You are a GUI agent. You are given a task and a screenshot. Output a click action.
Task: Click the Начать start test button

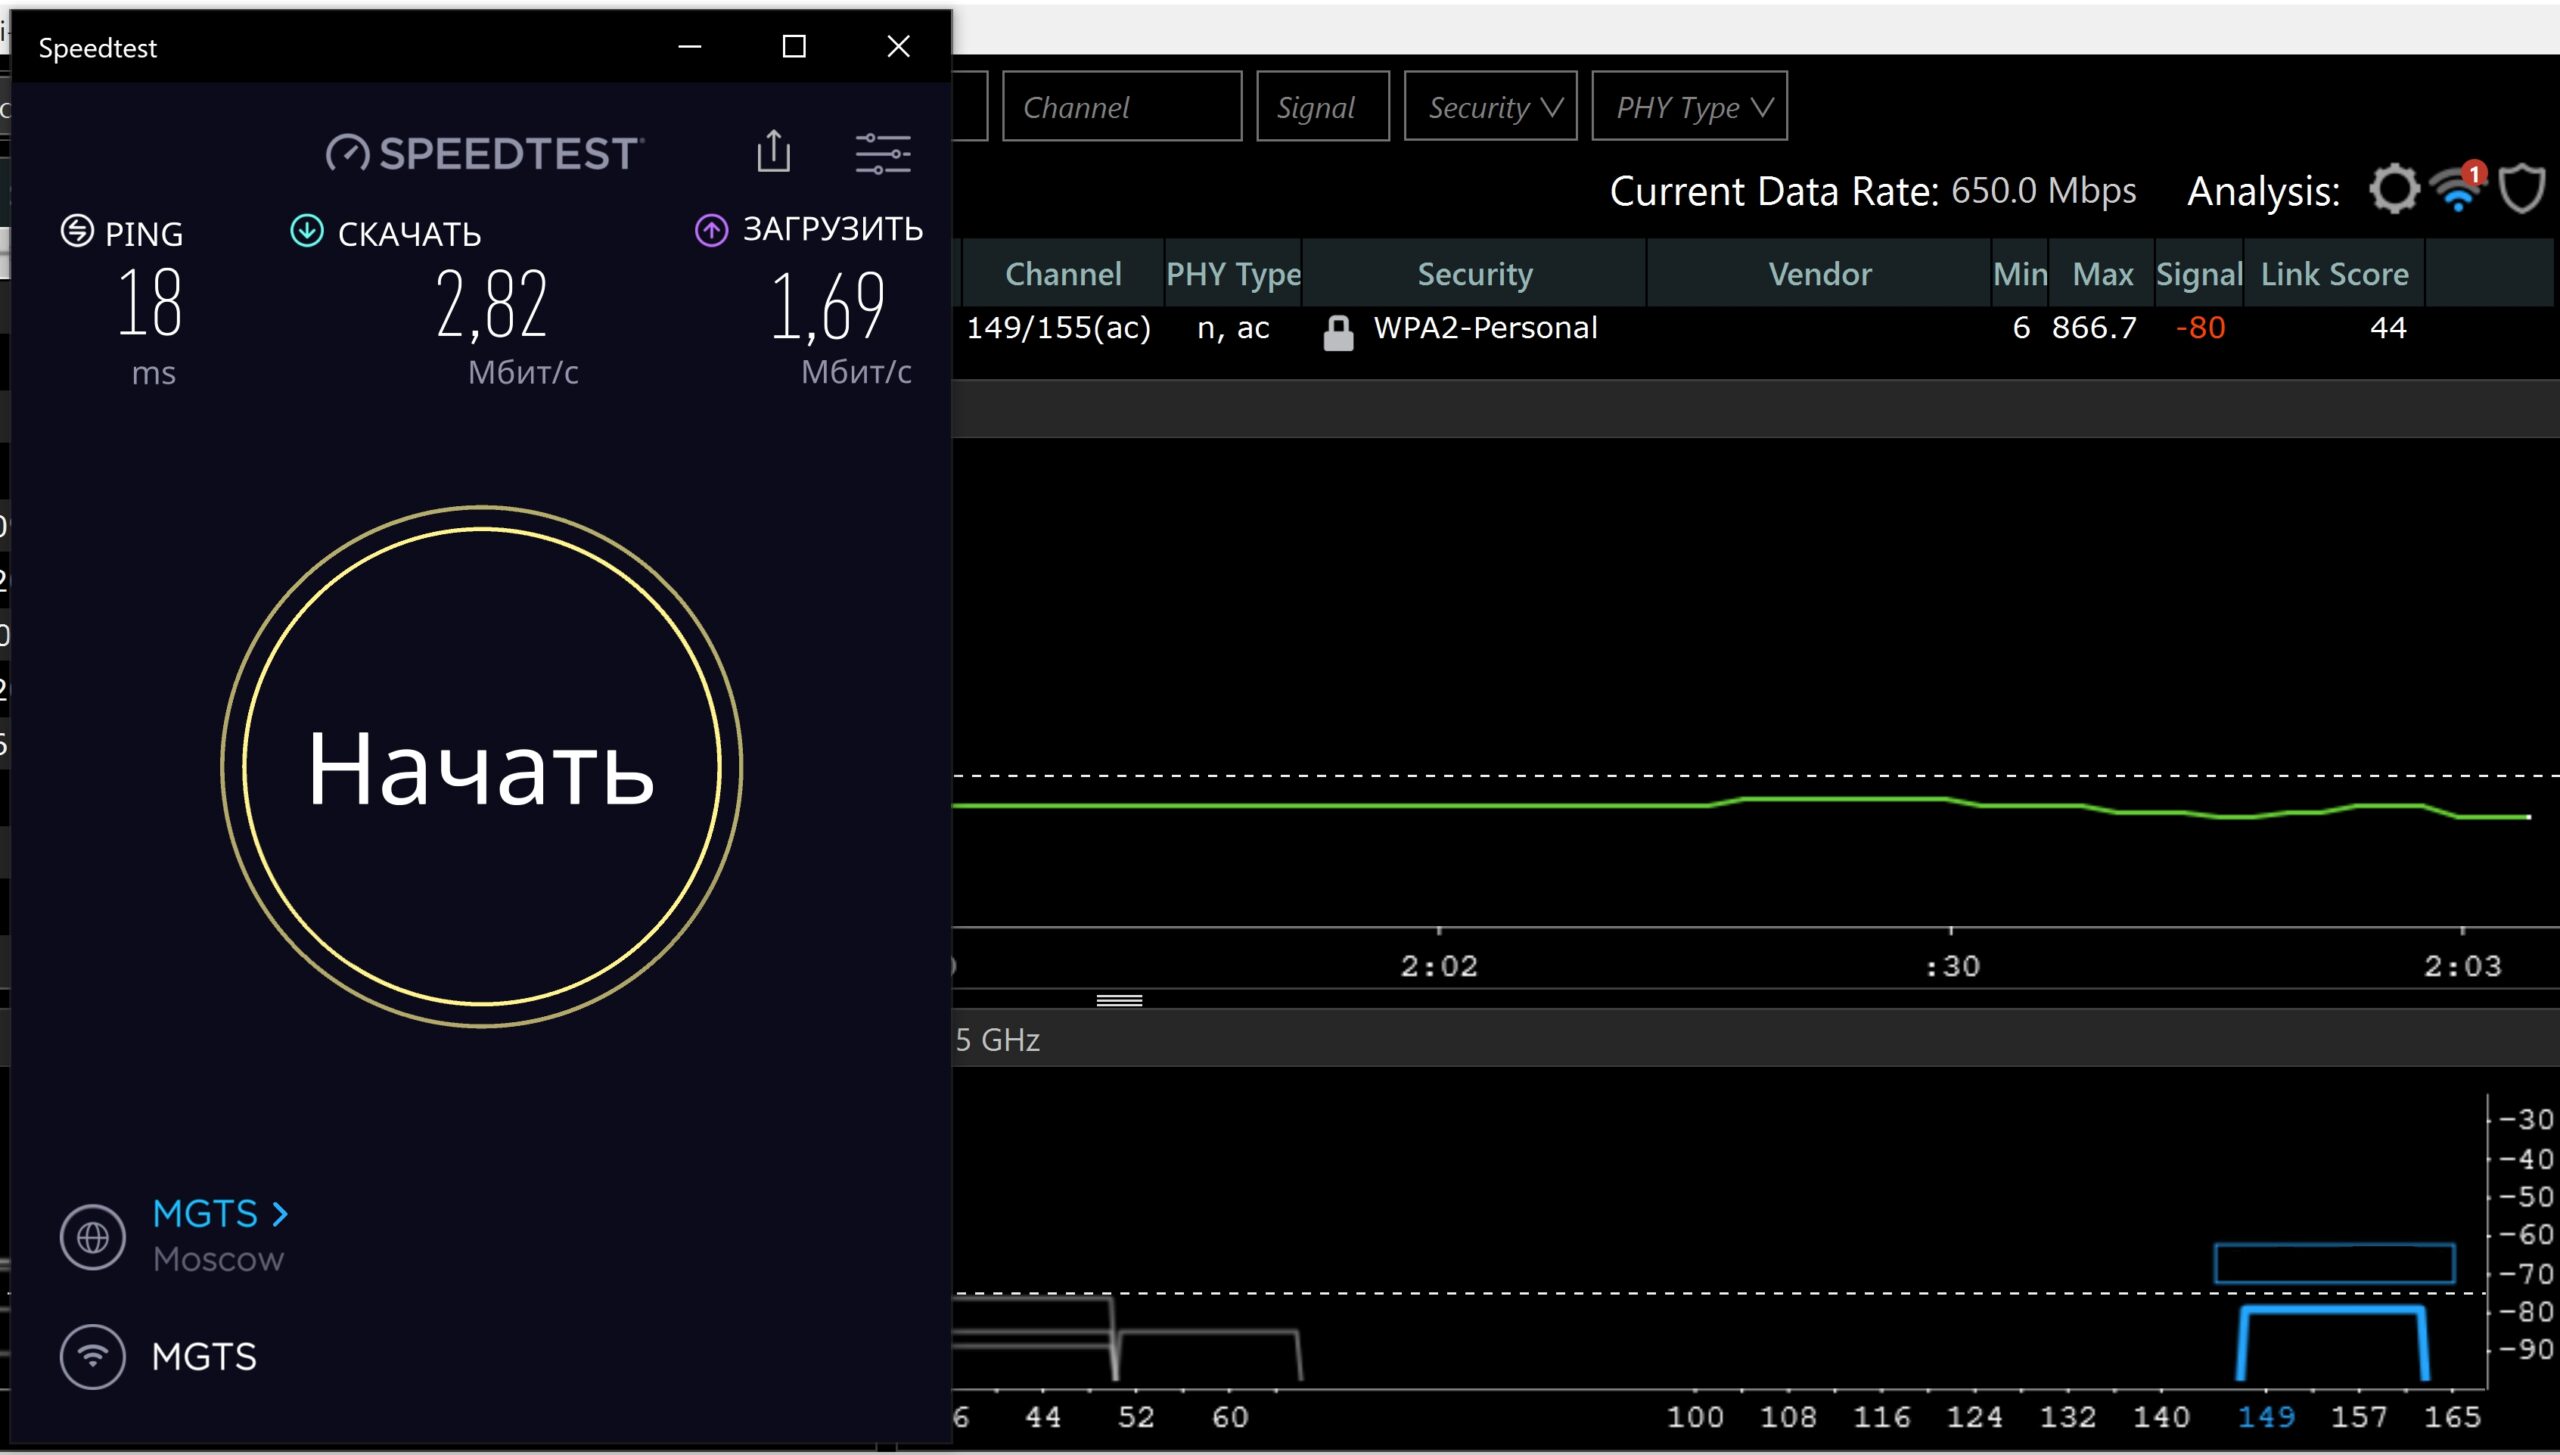481,766
